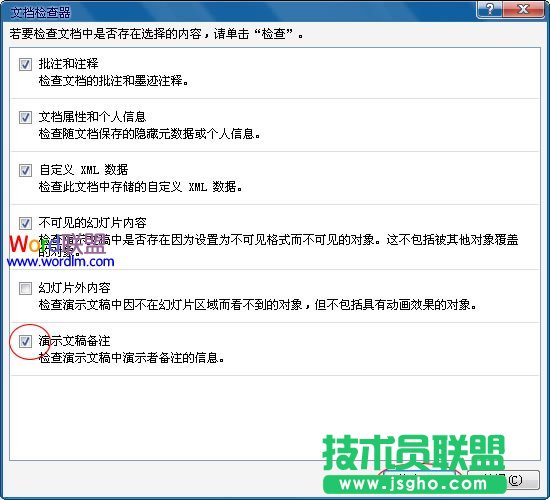The image size is (550, 500).
Task: Uncheck the 不可见的幻灯片内容 checkbox
Action: 25,224
